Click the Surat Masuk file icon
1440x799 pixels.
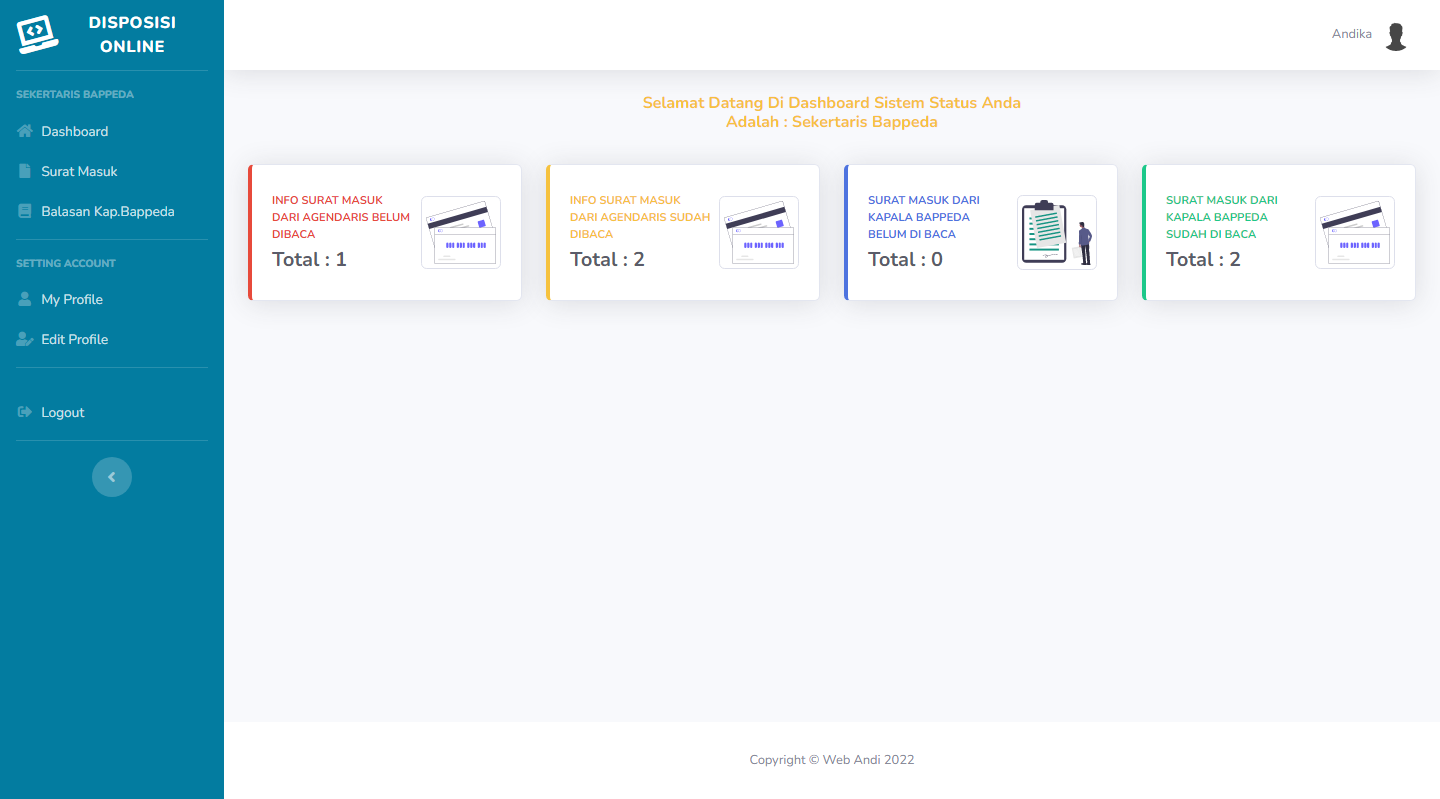(25, 171)
